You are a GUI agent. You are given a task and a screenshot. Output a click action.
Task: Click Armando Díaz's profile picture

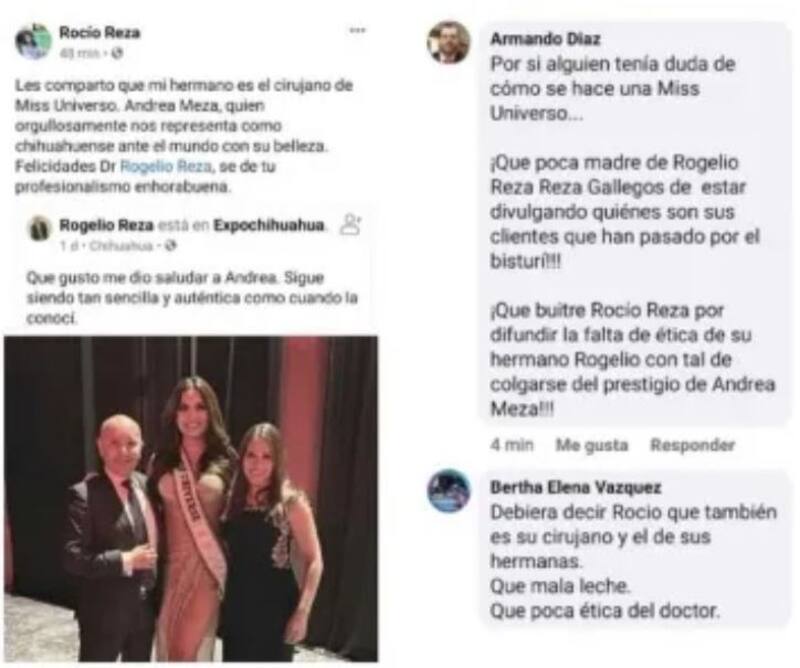point(448,42)
